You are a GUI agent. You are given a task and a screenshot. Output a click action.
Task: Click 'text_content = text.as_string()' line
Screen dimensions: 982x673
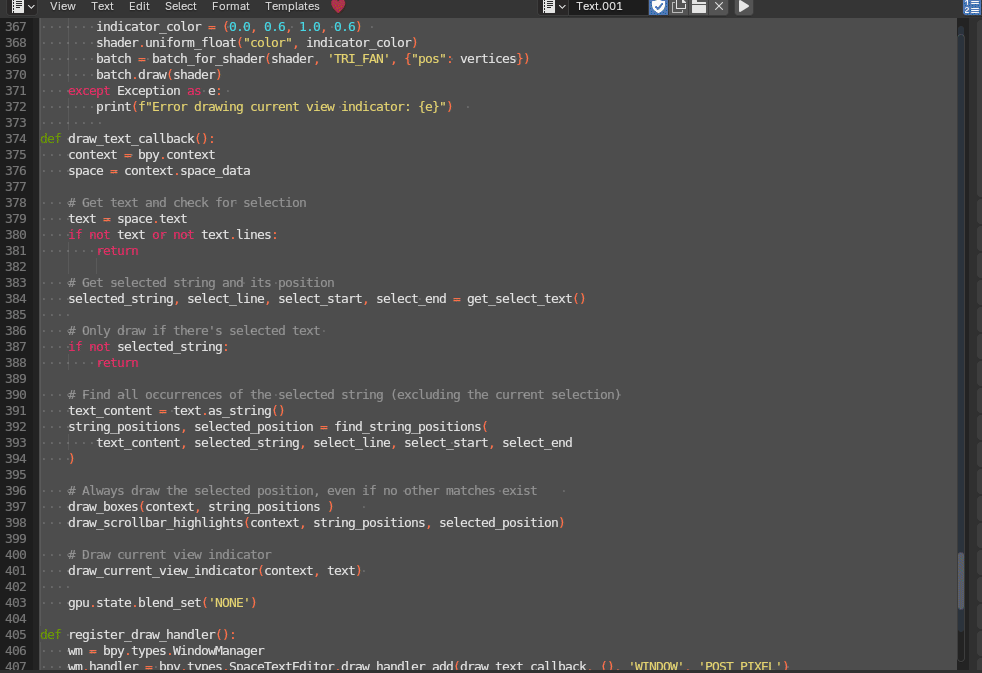click(x=176, y=411)
